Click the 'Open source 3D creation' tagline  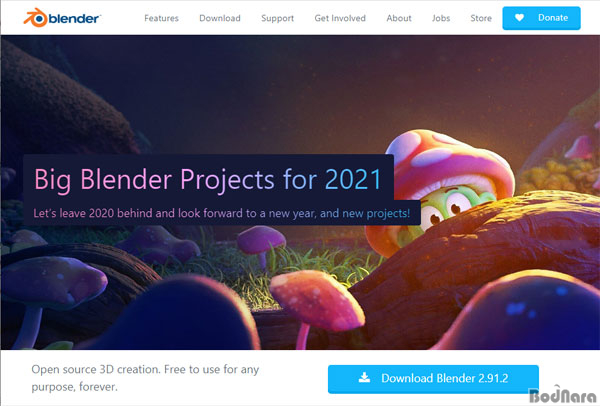point(145,378)
